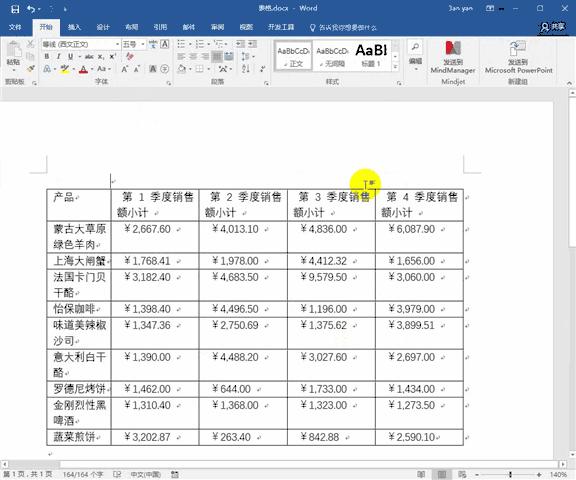576x480 pixels.
Task: Open the font size dropdown
Action: tap(143, 44)
